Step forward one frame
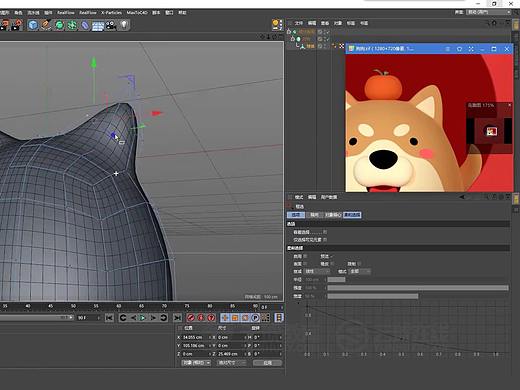Viewport: 520px width, 390px height. pyautogui.click(x=153, y=318)
